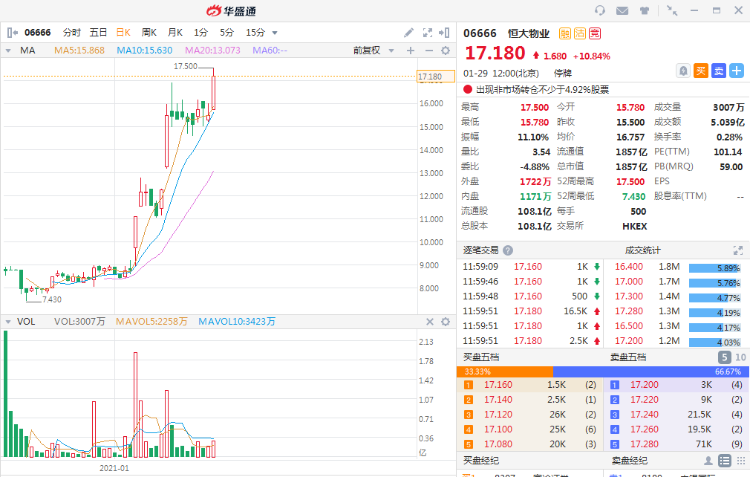Viewport: 750px width, 477px height.
Task: Select the 1分 chart tab
Action: pyautogui.click(x=201, y=33)
